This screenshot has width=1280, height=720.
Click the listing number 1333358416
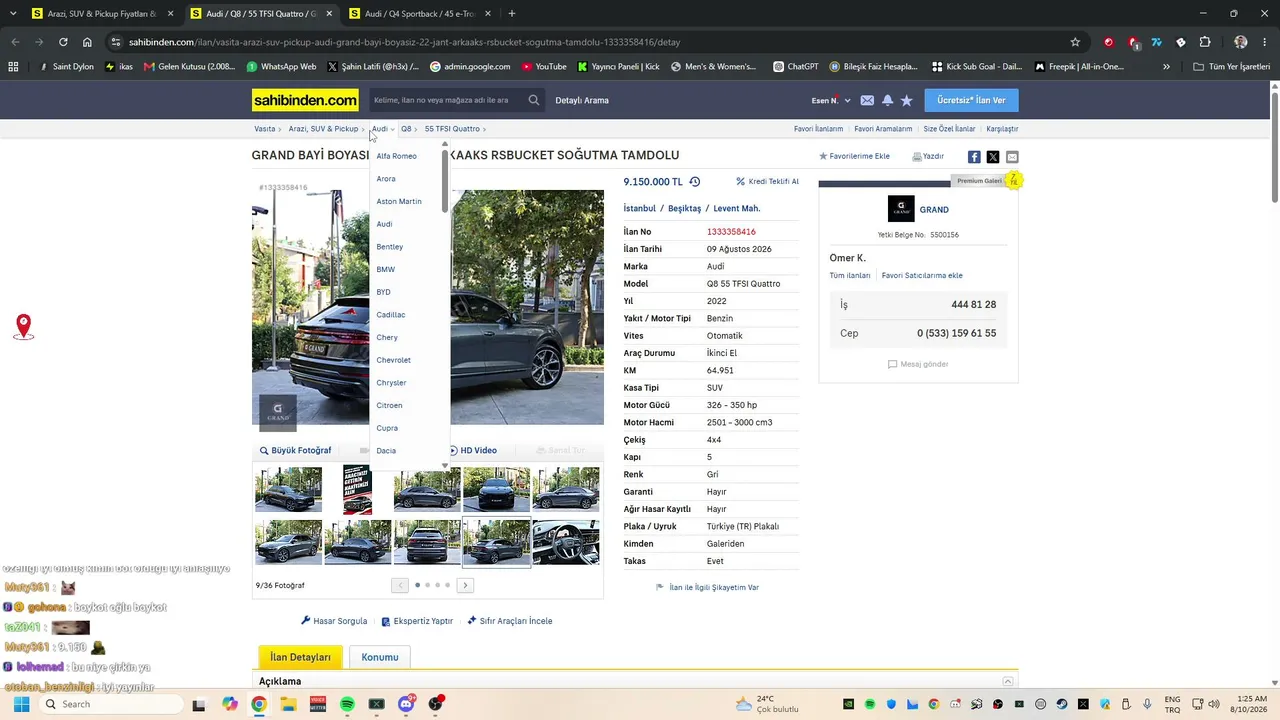(x=731, y=232)
